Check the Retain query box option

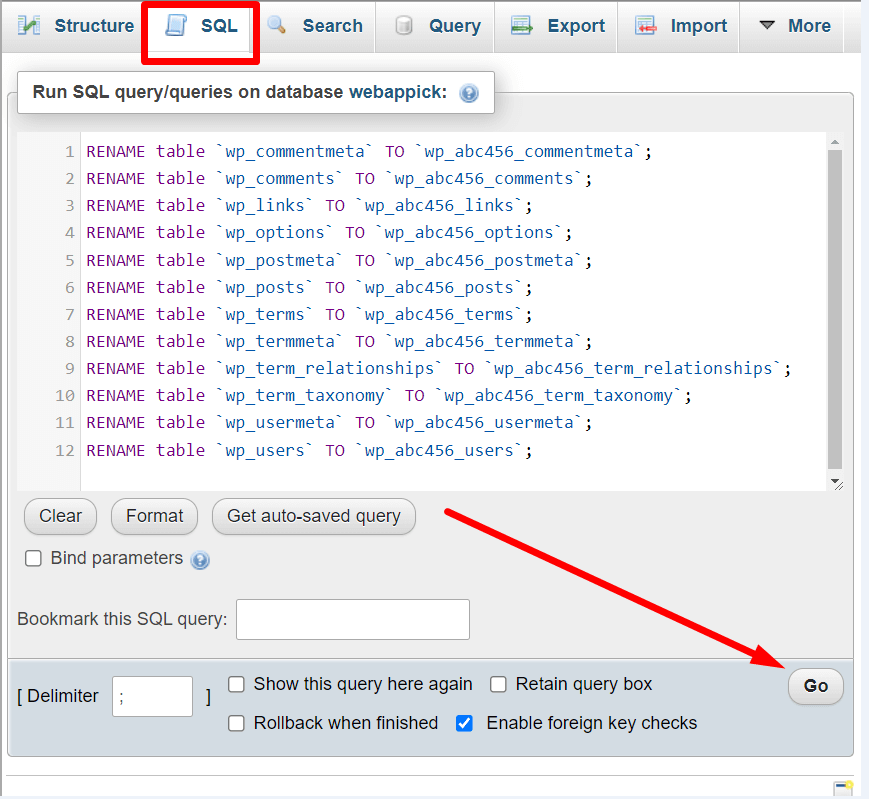(x=498, y=685)
